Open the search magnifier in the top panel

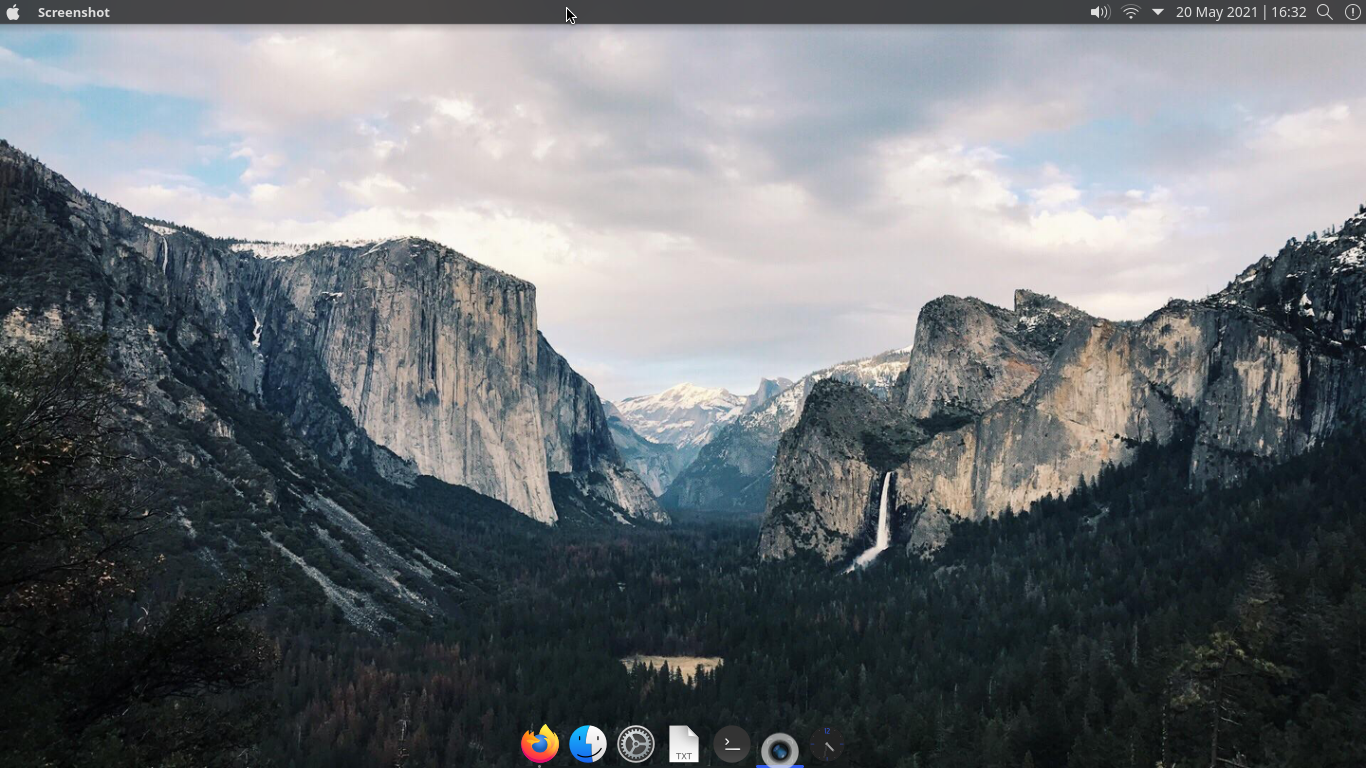1325,12
